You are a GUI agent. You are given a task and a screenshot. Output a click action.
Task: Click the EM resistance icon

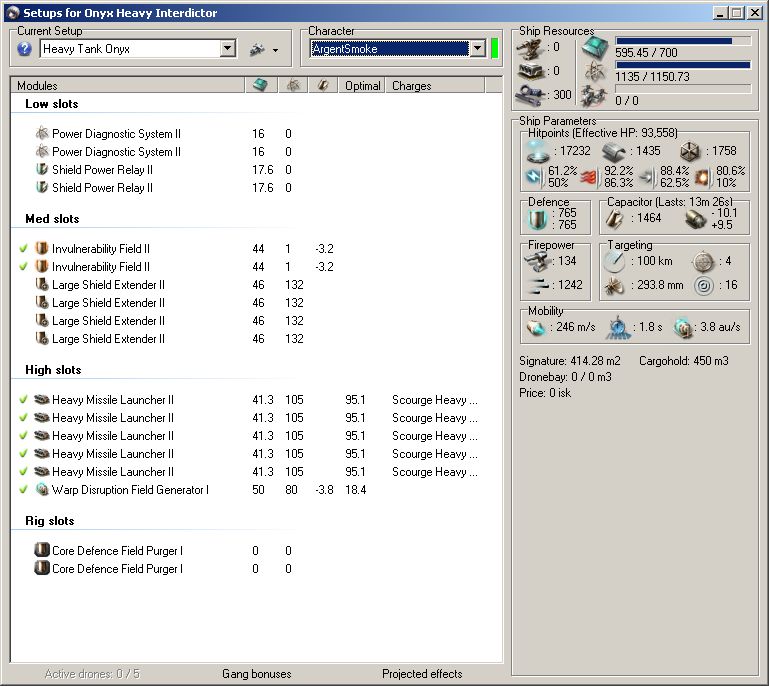[x=534, y=177]
